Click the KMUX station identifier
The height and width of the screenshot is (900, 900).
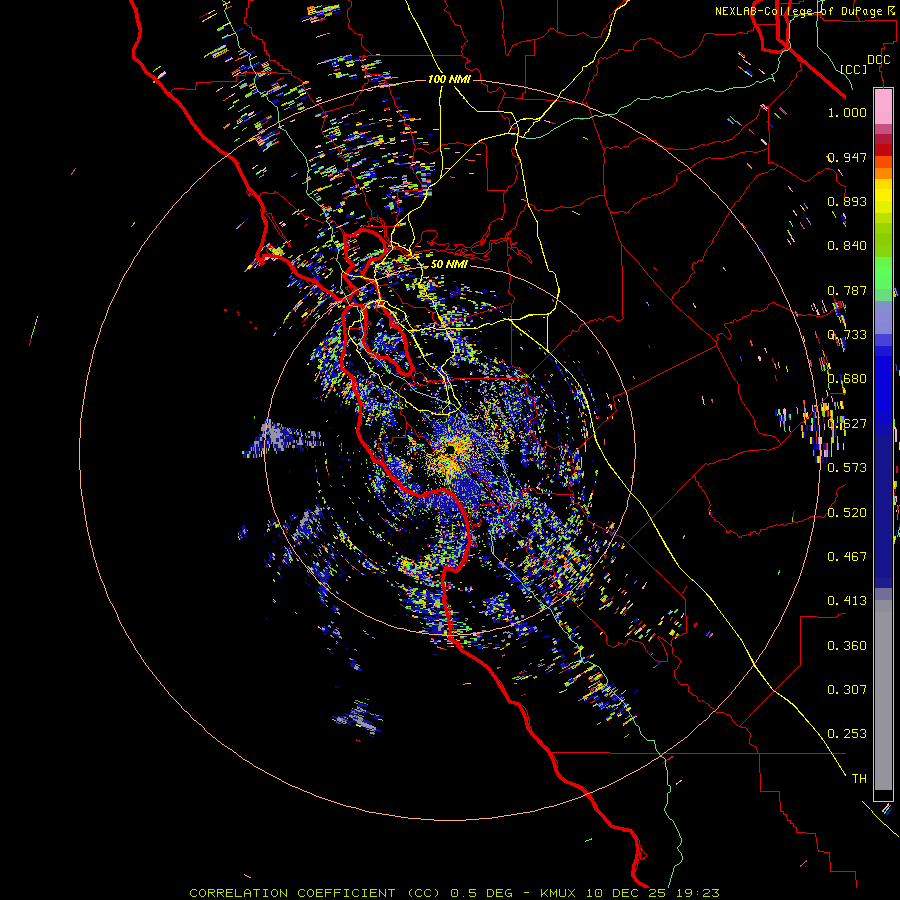click(x=559, y=893)
